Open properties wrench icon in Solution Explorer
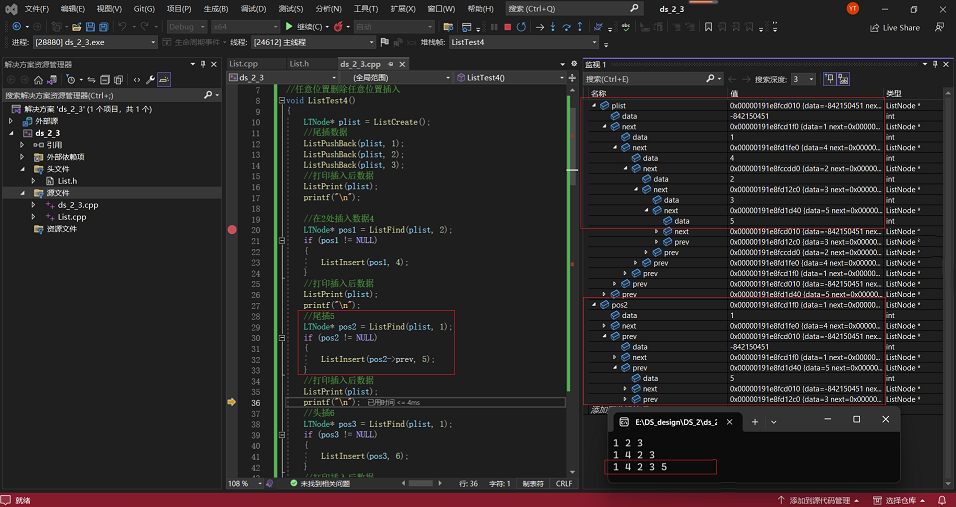 coord(150,79)
